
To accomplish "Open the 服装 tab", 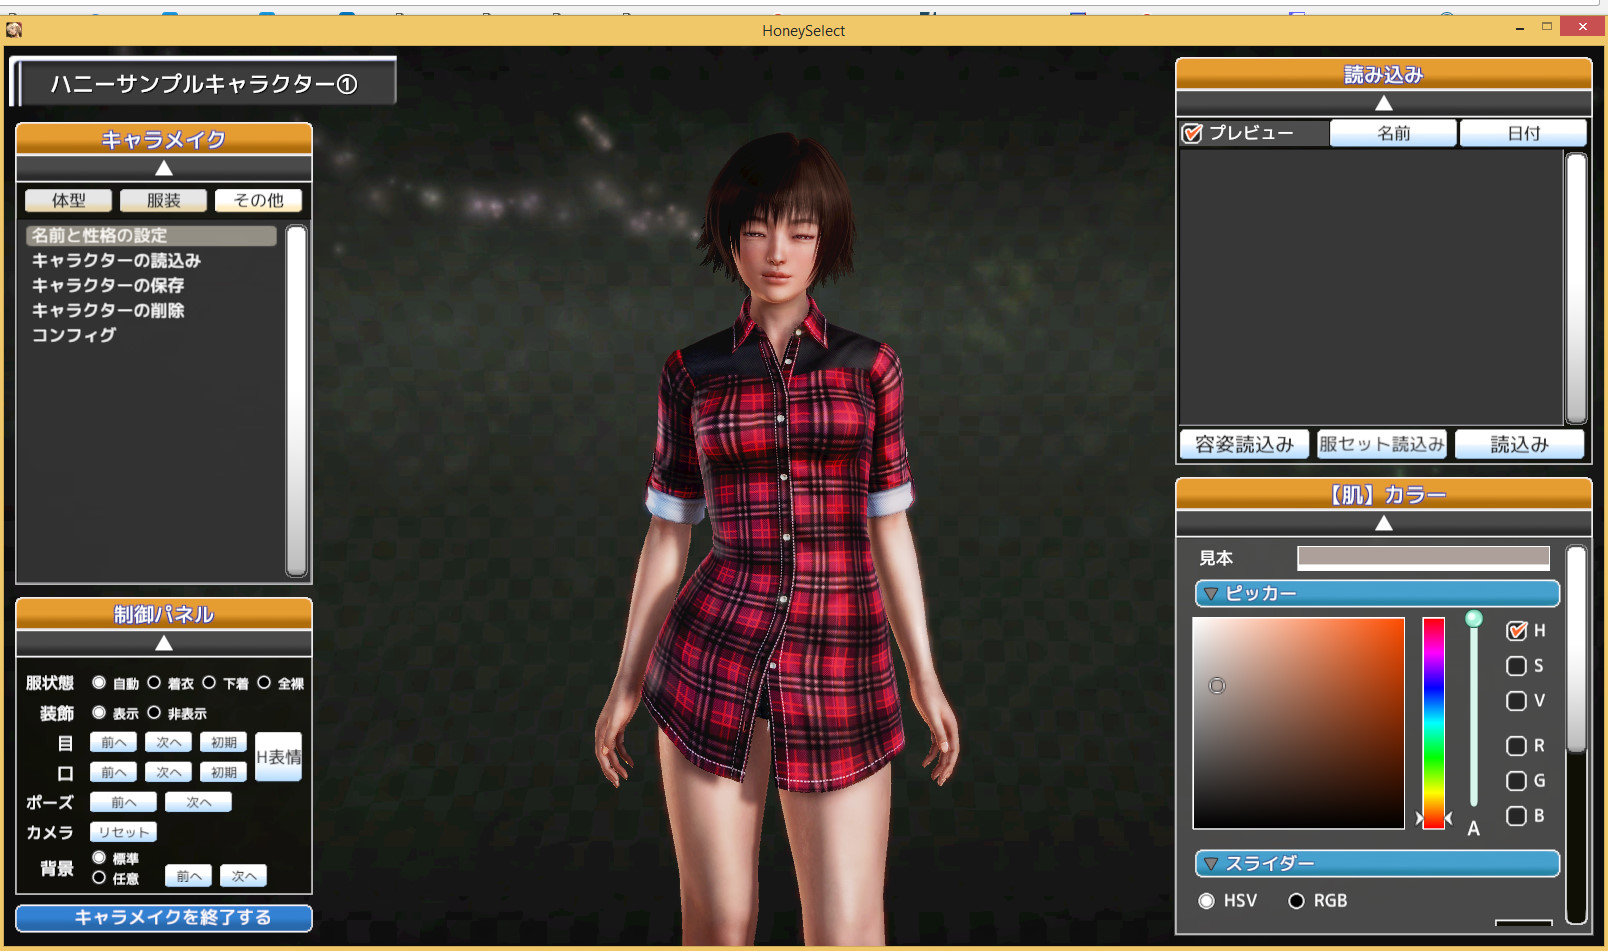I will [x=163, y=200].
